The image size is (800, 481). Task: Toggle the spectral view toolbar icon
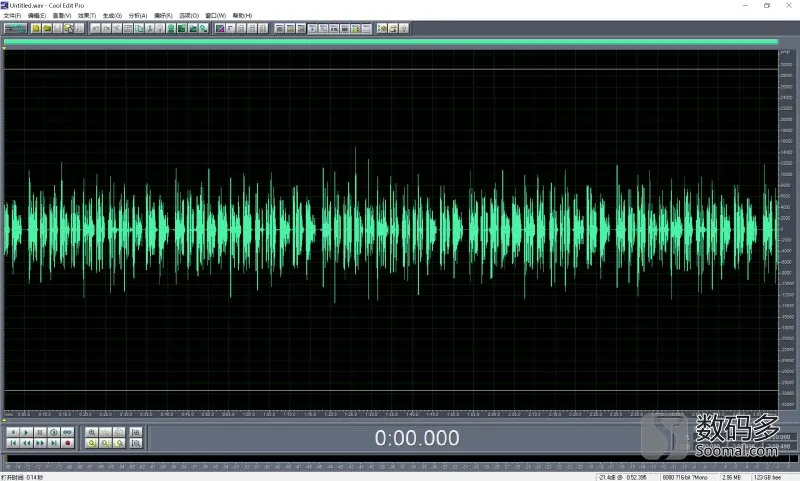tap(220, 29)
